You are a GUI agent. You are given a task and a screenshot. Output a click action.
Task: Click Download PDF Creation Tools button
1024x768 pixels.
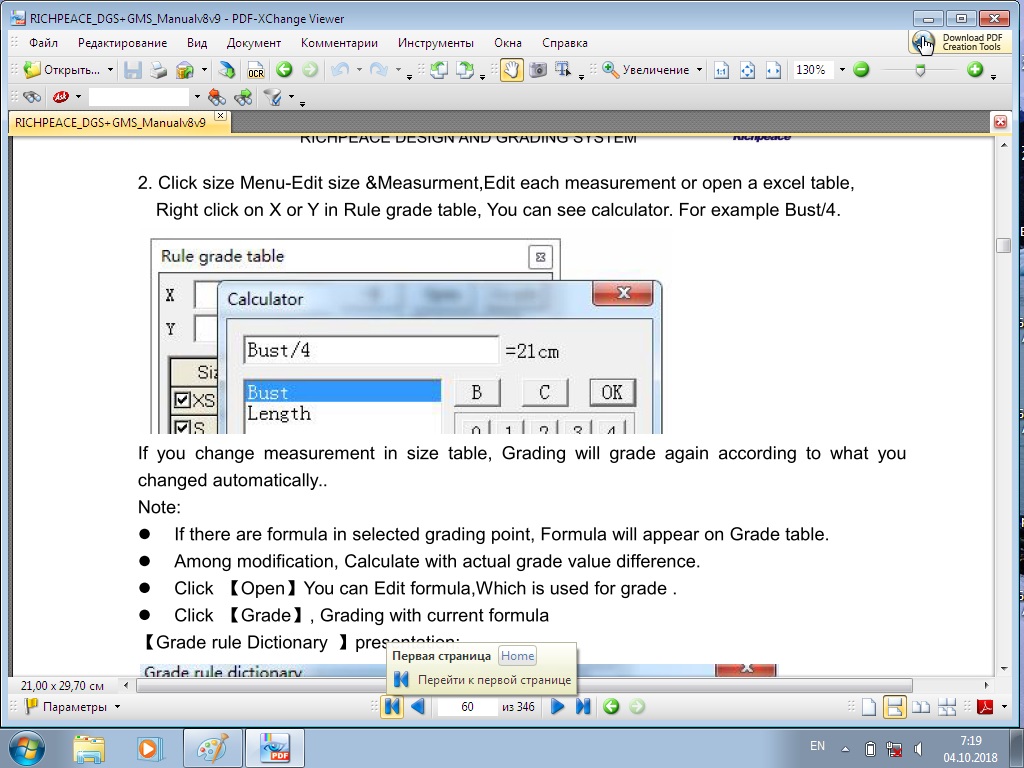tap(959, 42)
